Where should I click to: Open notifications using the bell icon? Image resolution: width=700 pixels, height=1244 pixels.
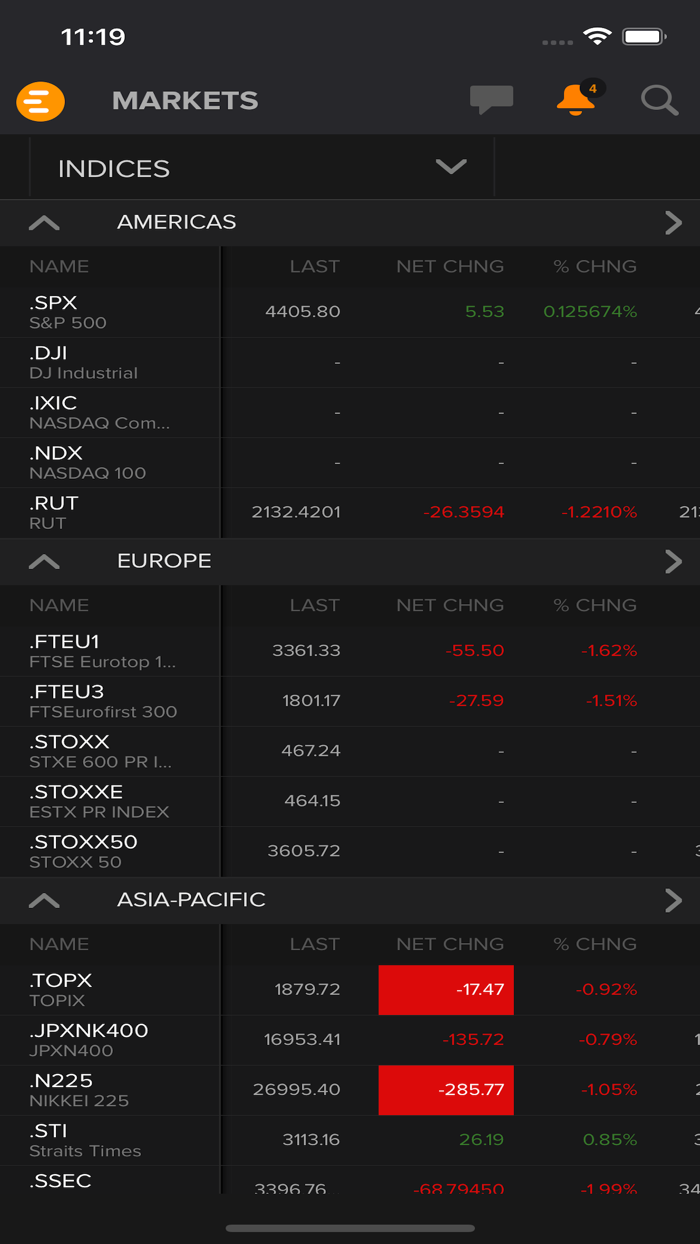(x=572, y=103)
